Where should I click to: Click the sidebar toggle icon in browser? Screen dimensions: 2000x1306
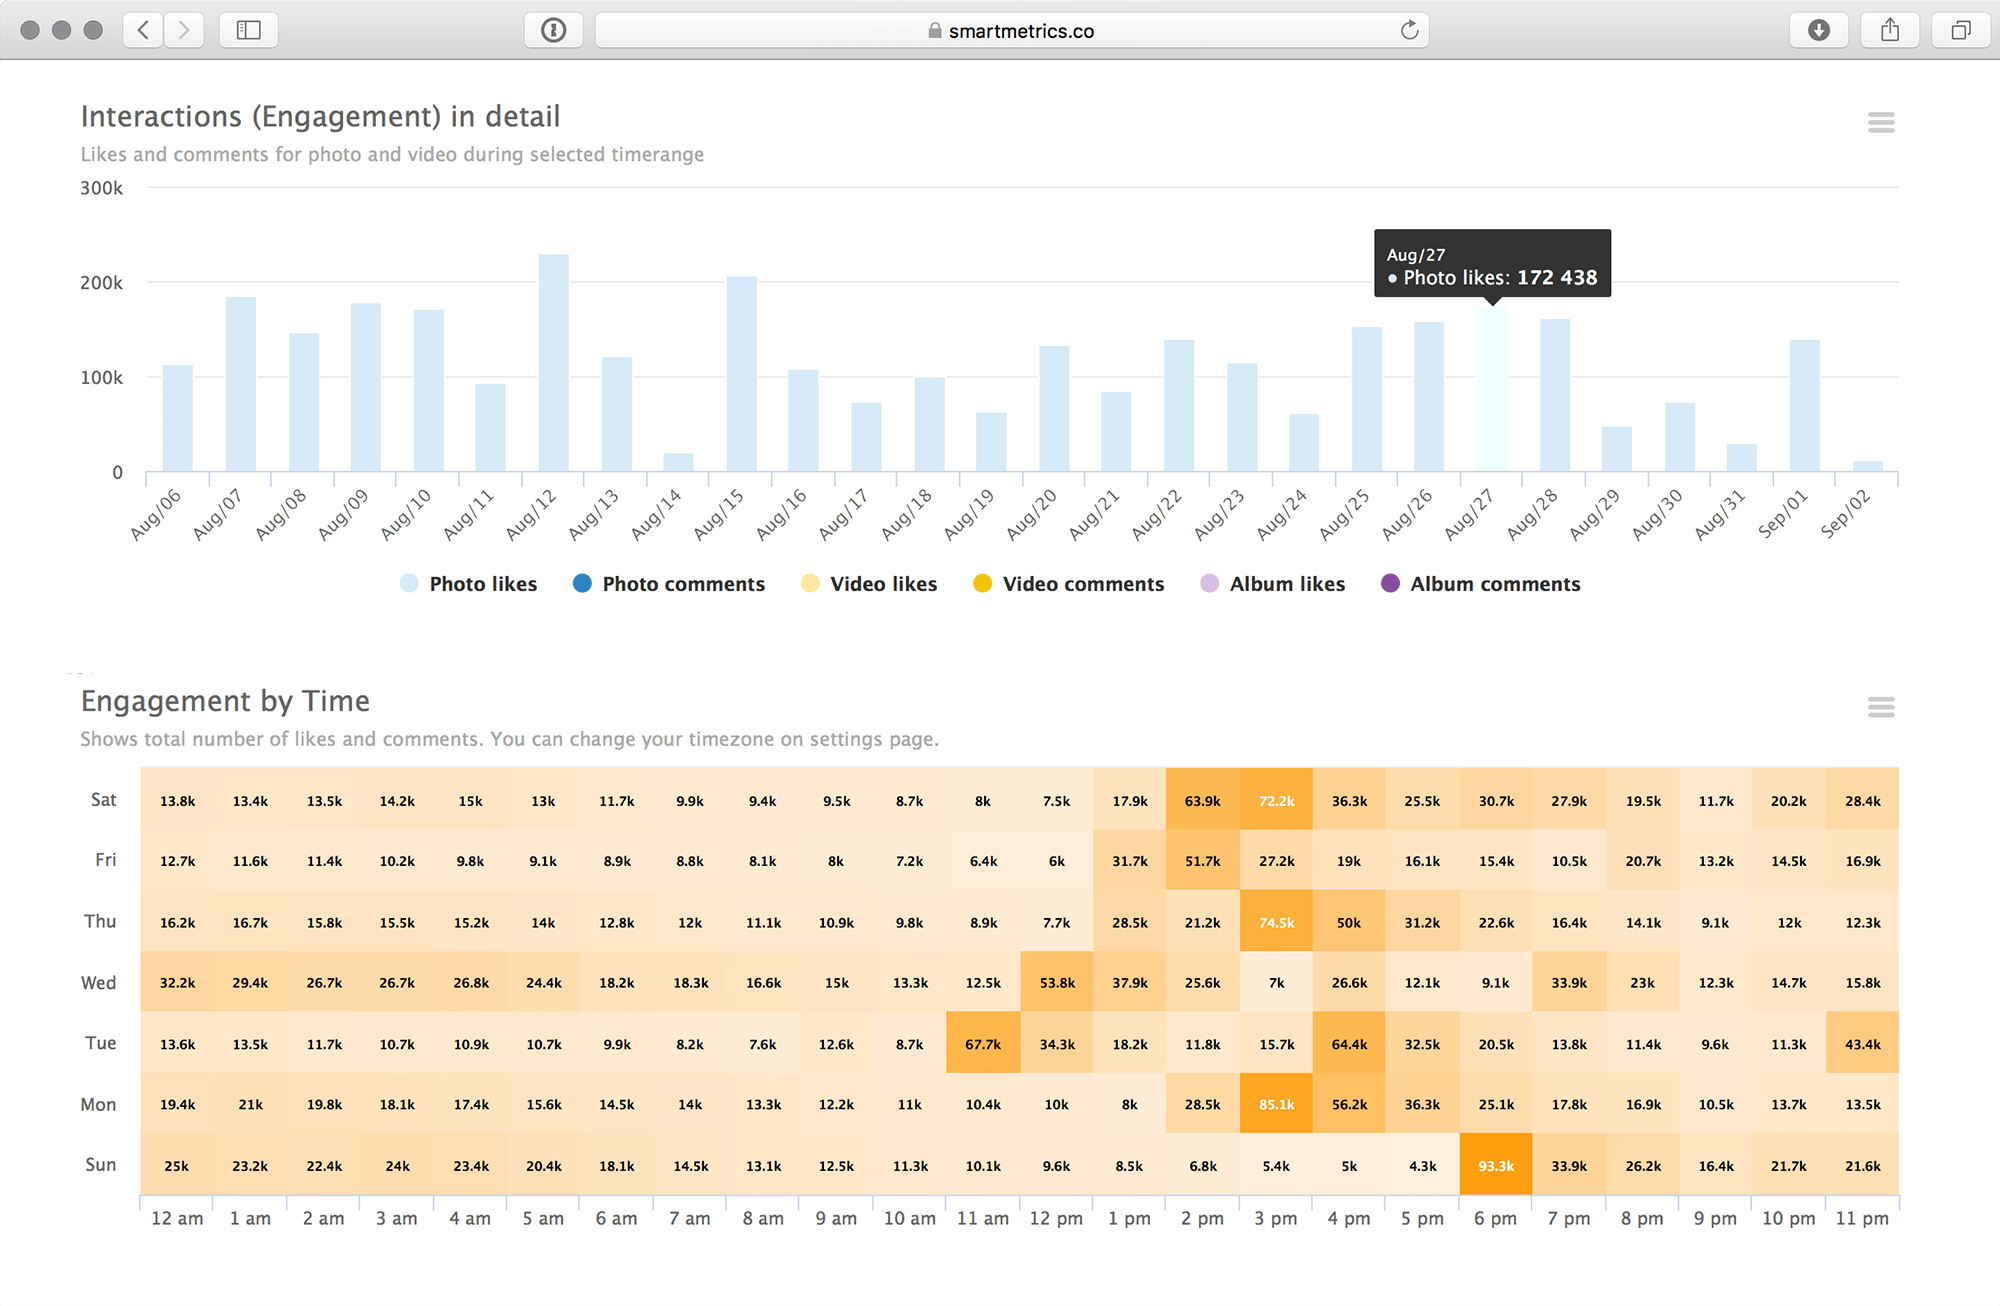pos(246,29)
